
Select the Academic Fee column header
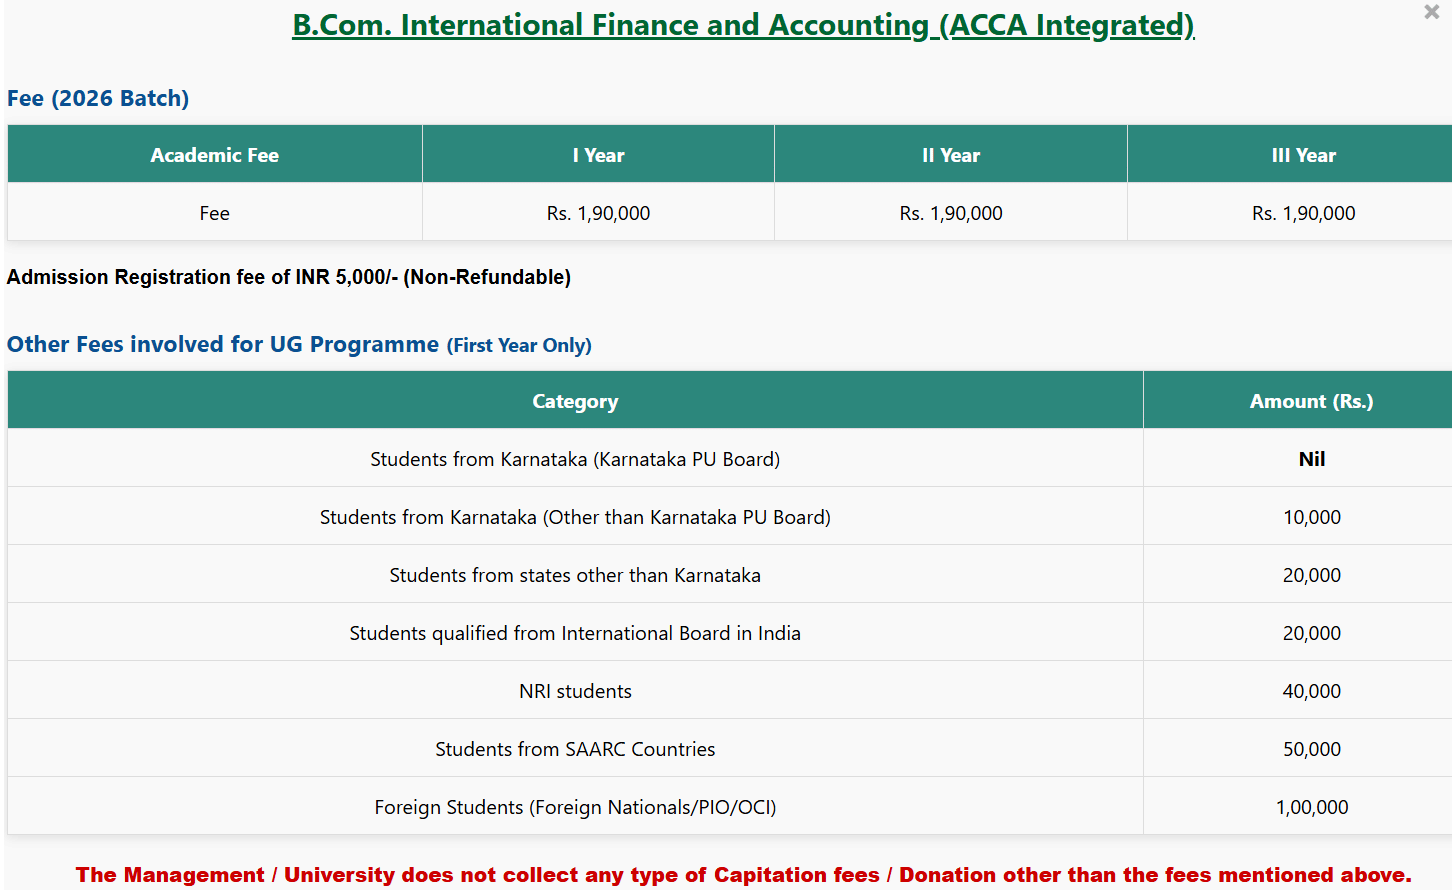click(214, 155)
